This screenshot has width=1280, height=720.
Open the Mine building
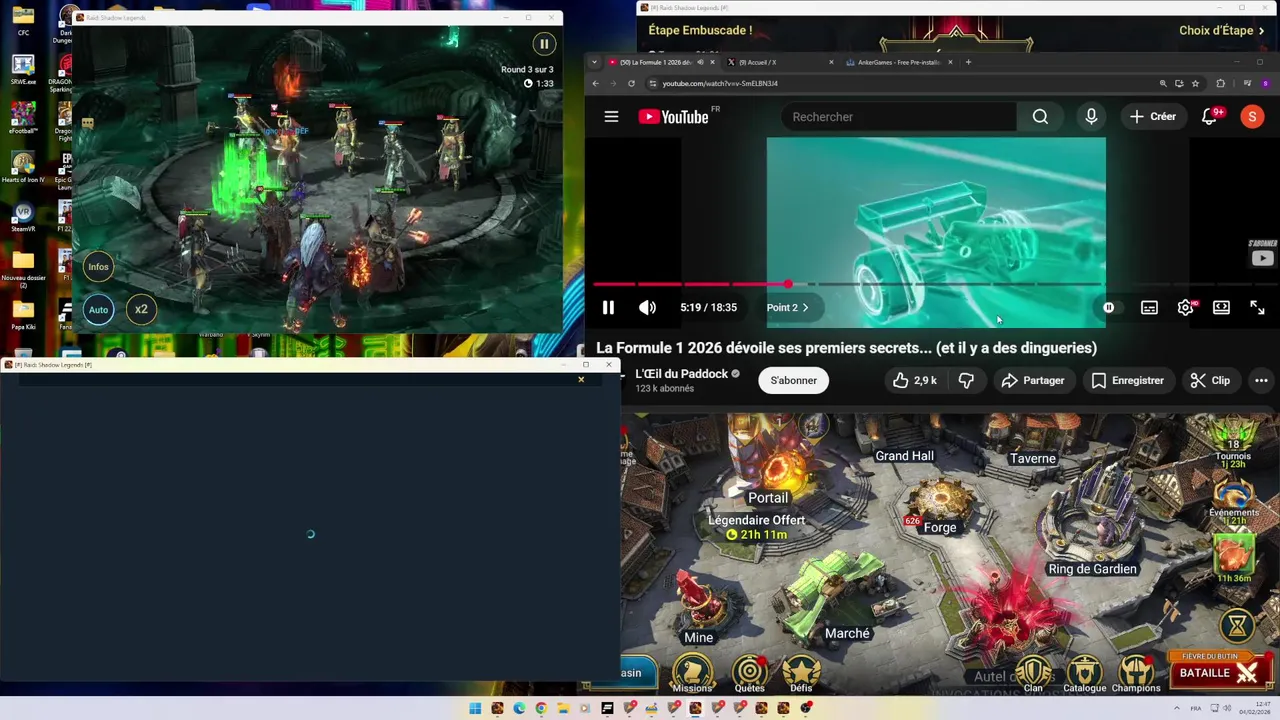point(698,638)
